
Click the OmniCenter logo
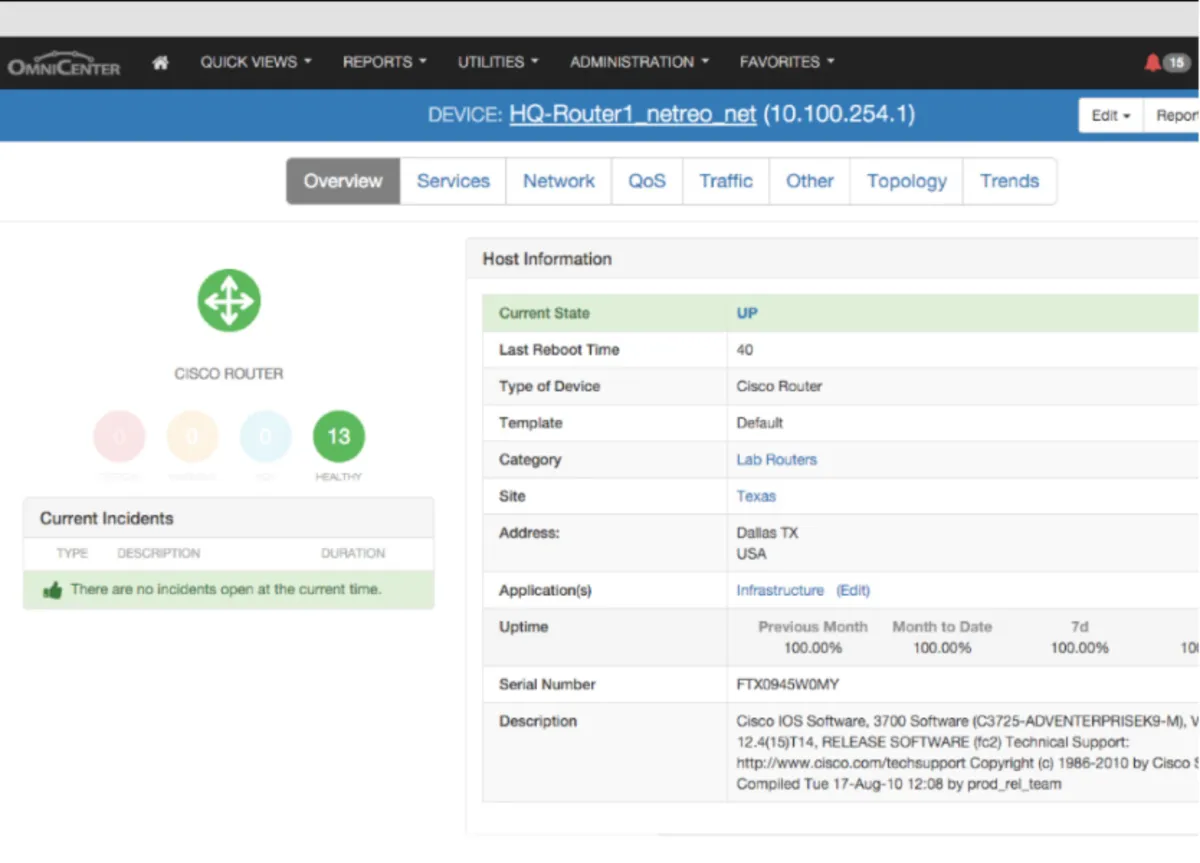pyautogui.click(x=64, y=64)
